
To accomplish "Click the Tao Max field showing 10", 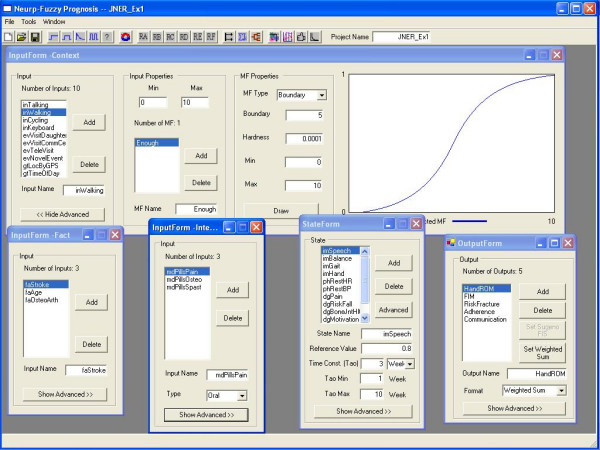I will point(372,395).
